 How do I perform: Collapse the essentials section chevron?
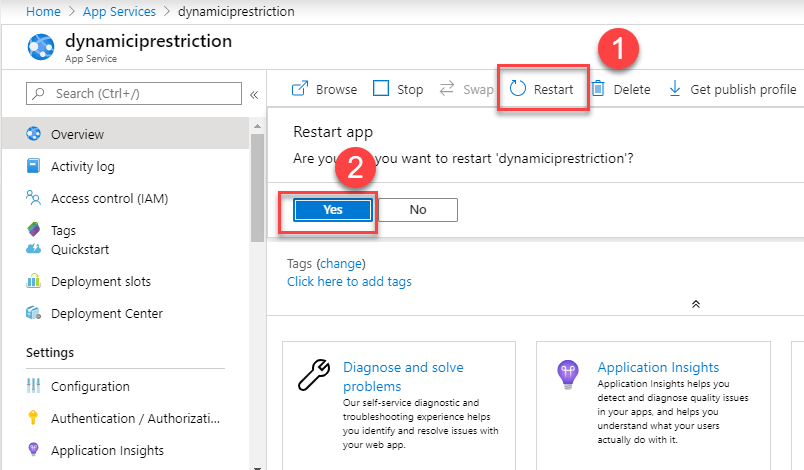(x=696, y=304)
